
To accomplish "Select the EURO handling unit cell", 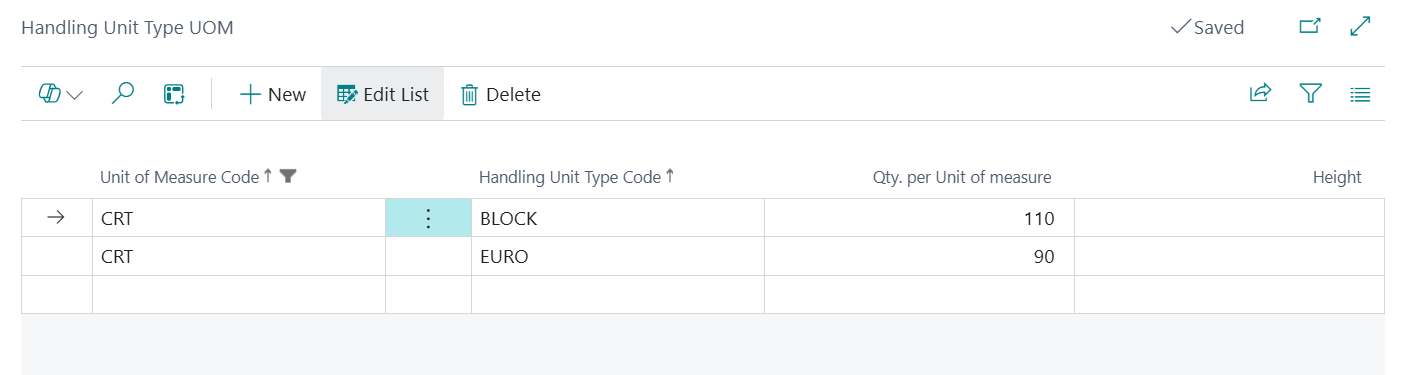I will 618,257.
